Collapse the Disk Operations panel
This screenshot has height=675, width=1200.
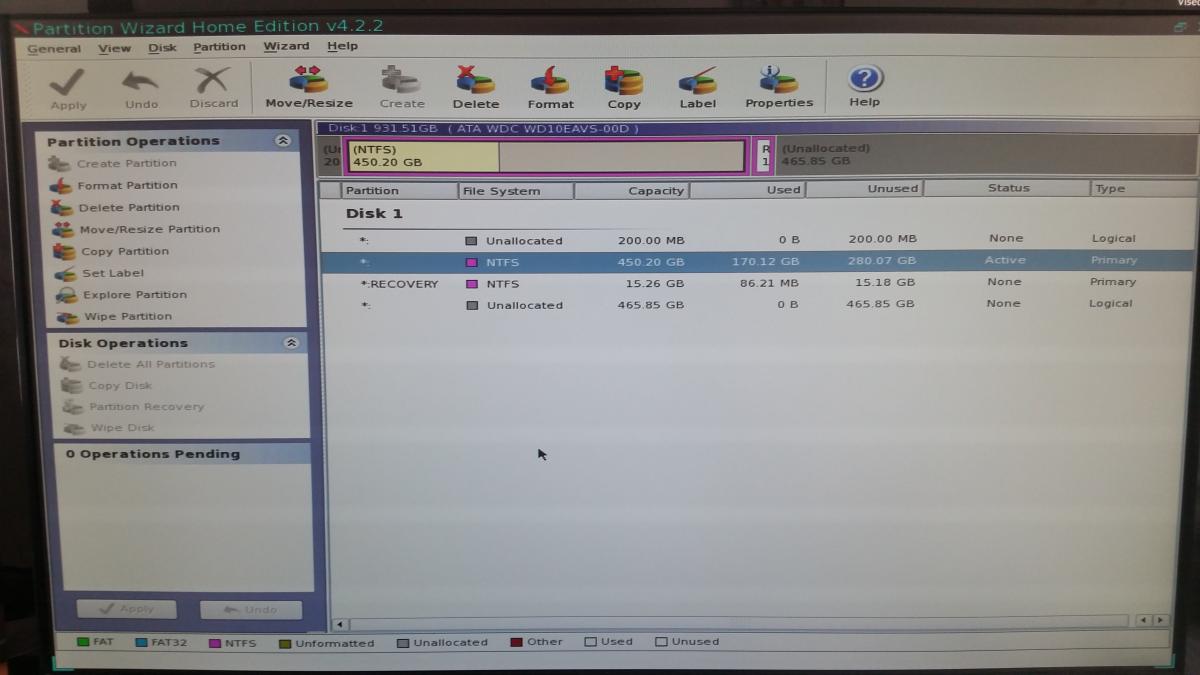point(291,343)
